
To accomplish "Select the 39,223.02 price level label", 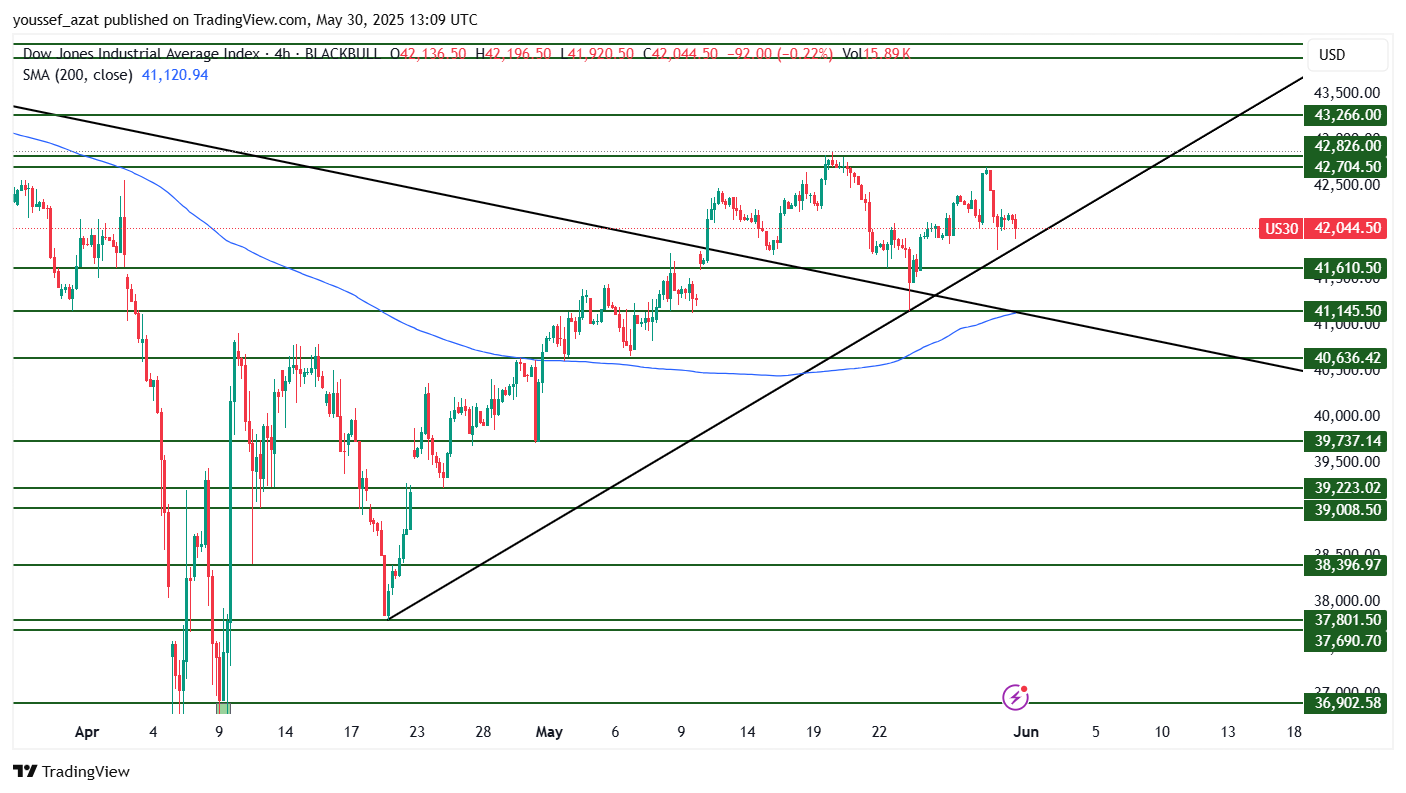I will (1346, 488).
